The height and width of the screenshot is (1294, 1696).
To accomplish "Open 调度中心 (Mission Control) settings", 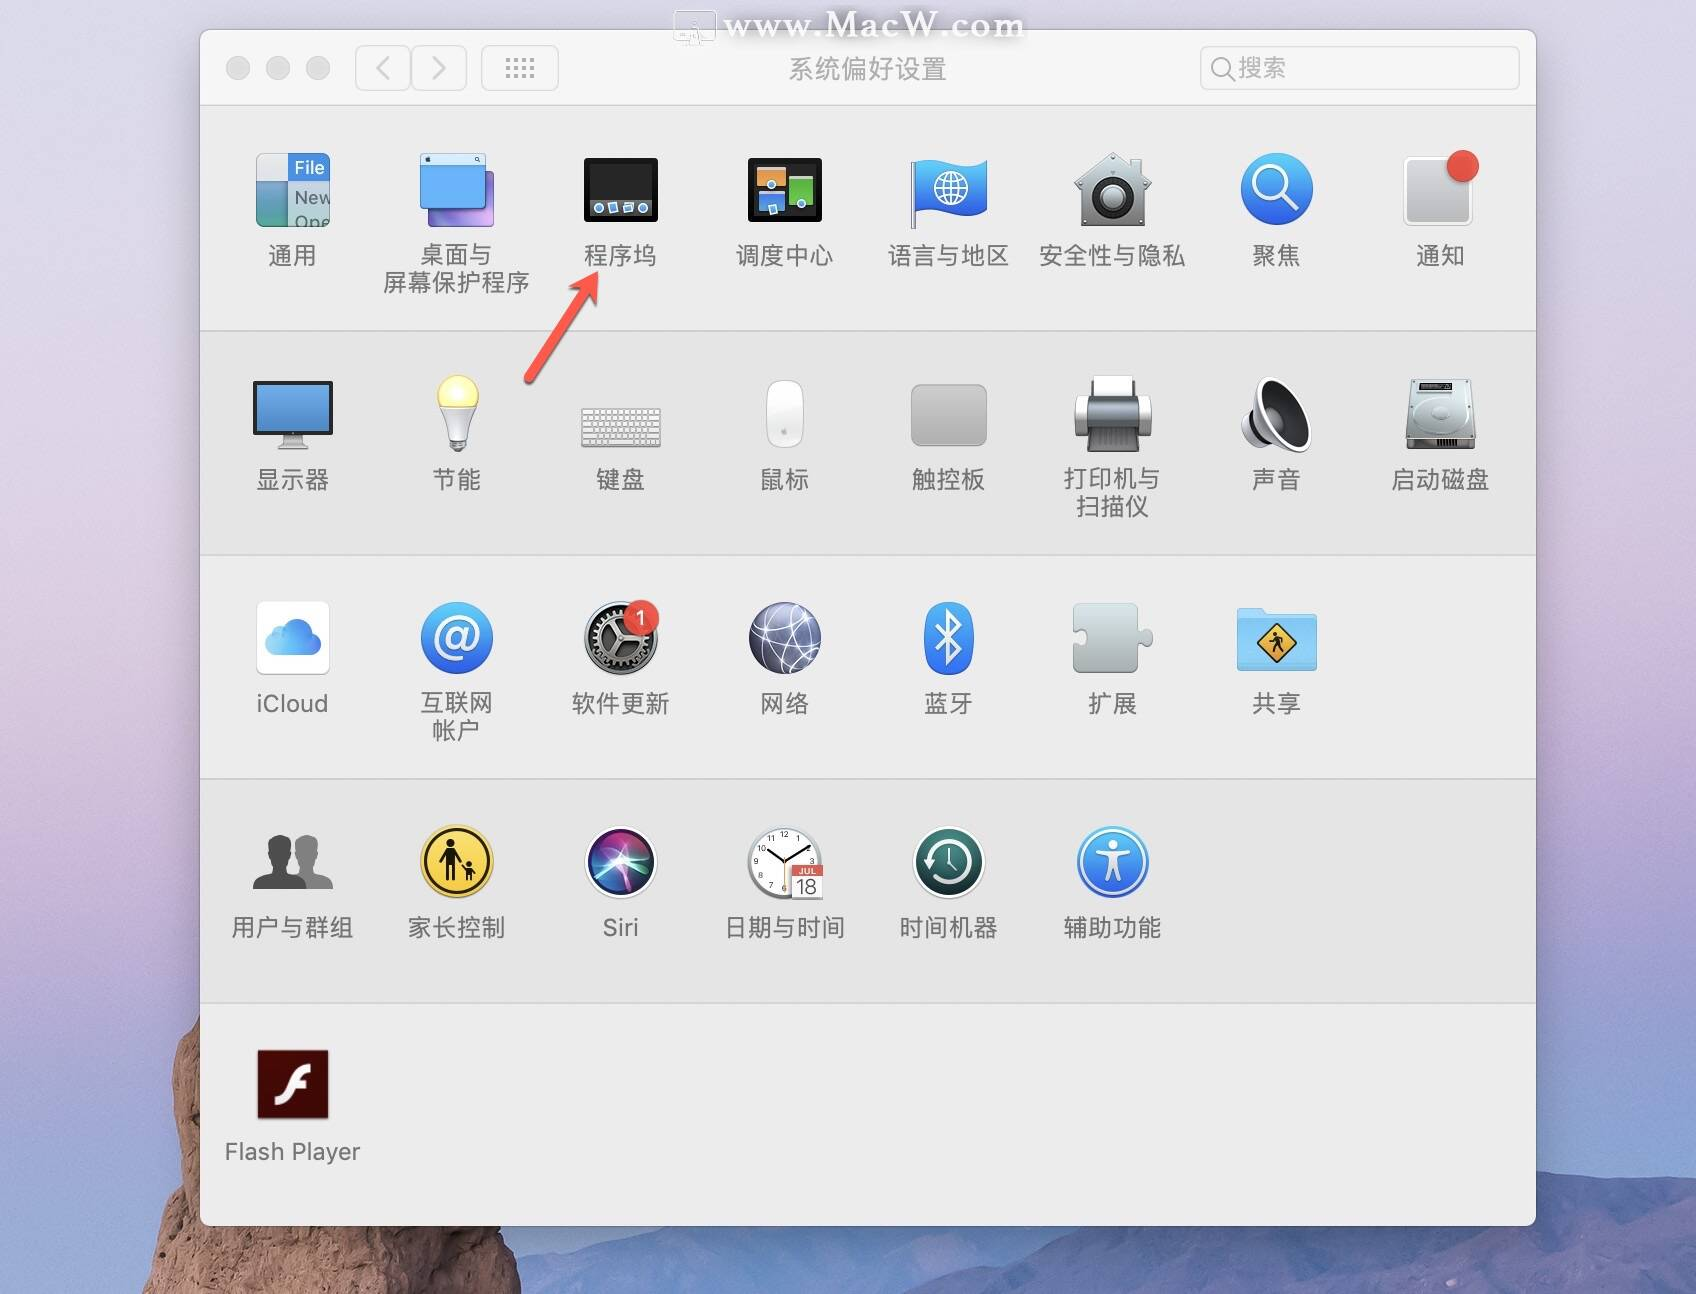I will [x=784, y=190].
